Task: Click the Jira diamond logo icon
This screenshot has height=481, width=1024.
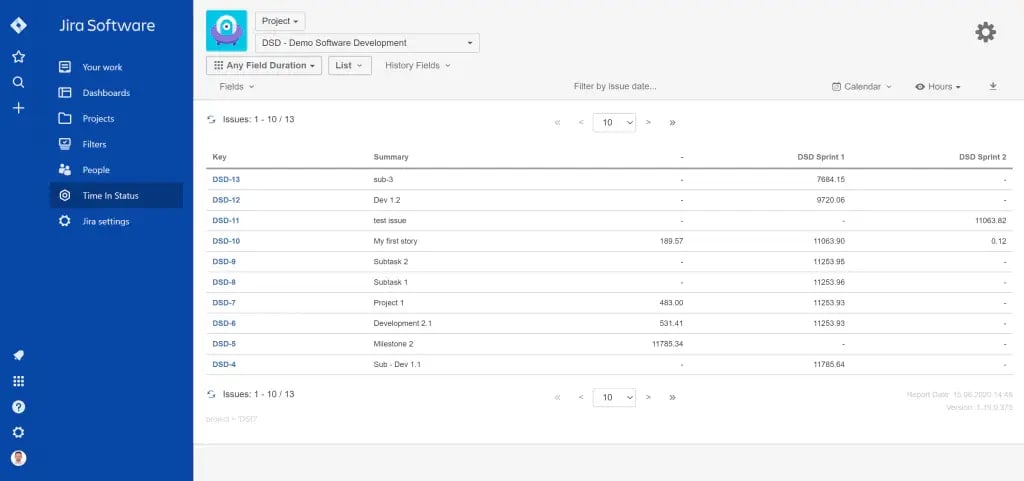Action: coord(18,25)
